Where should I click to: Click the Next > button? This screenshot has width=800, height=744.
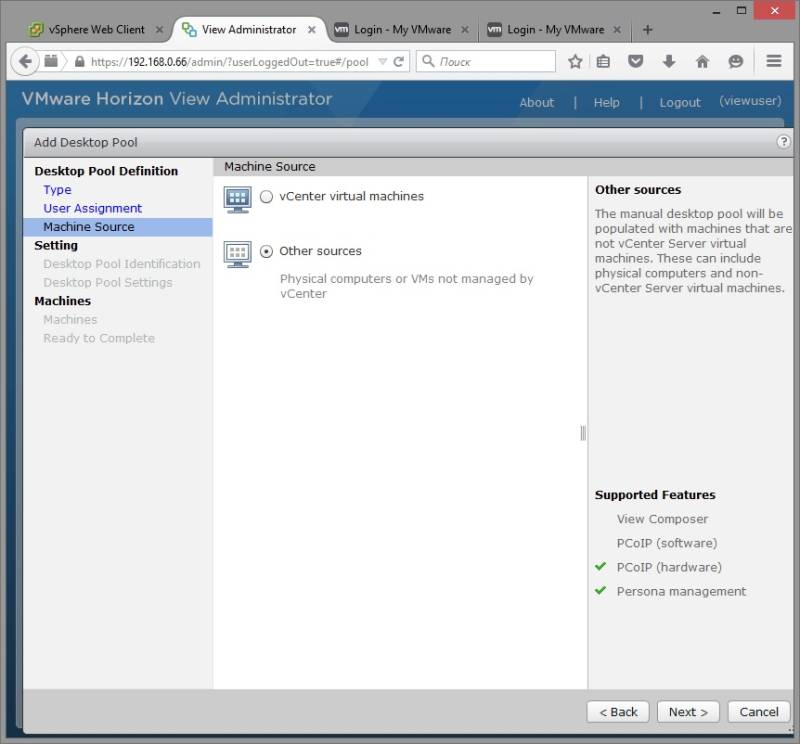tap(688, 711)
